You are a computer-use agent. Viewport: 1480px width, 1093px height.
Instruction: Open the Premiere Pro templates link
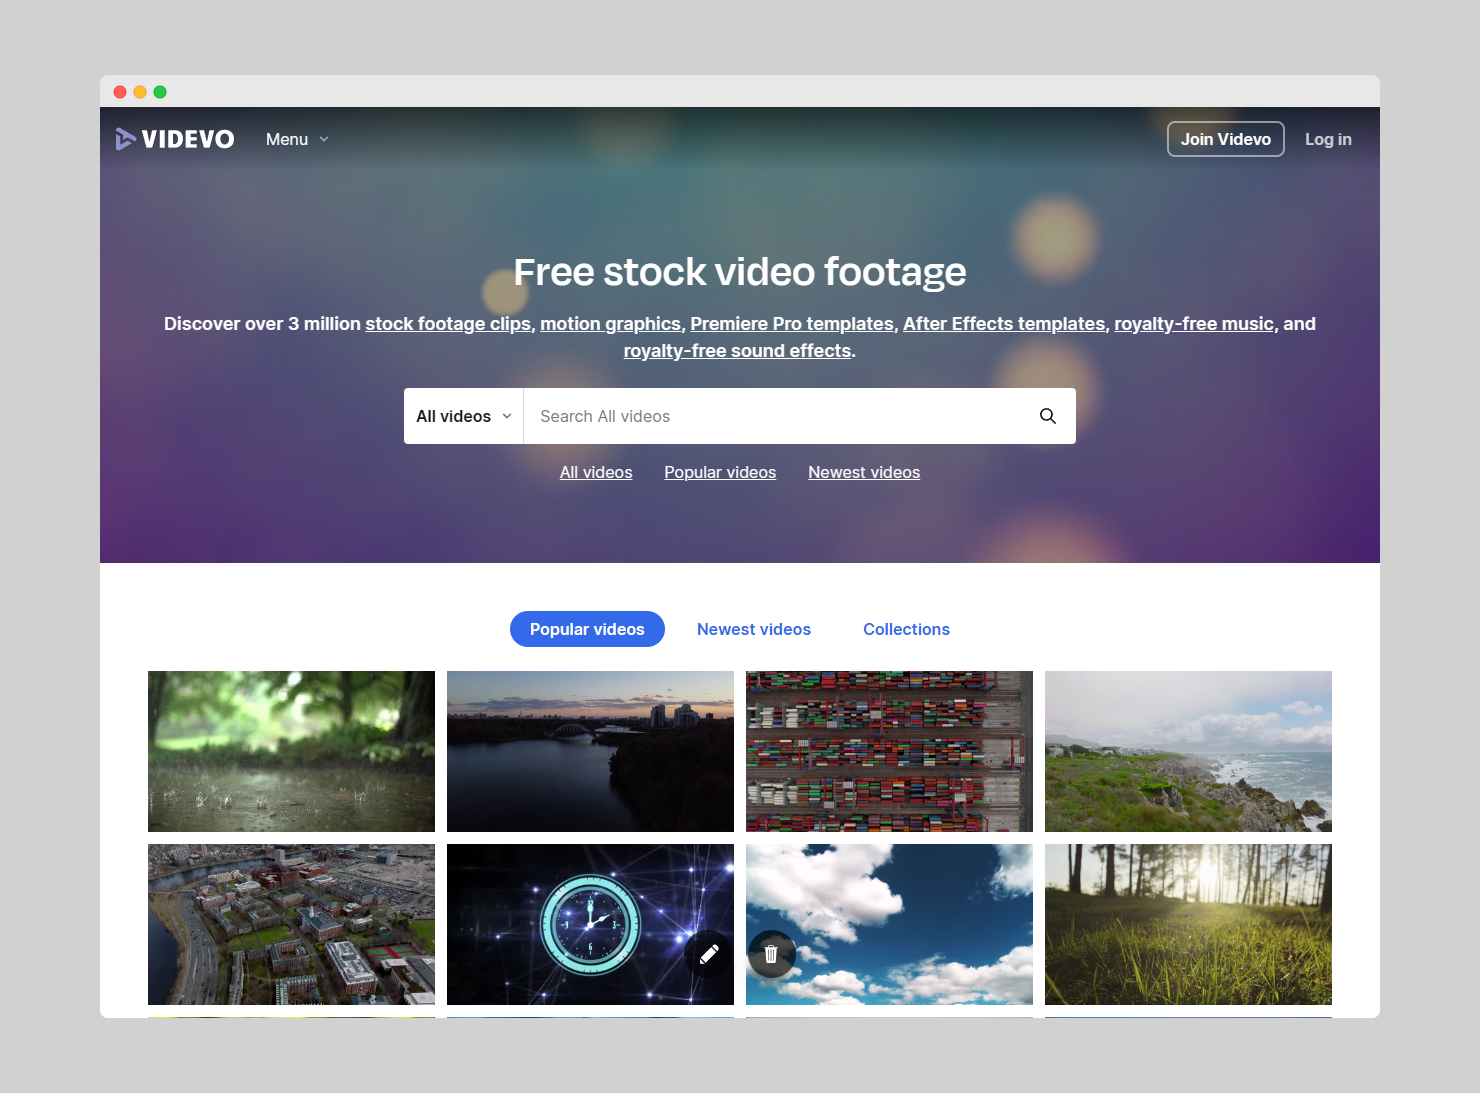pos(791,324)
